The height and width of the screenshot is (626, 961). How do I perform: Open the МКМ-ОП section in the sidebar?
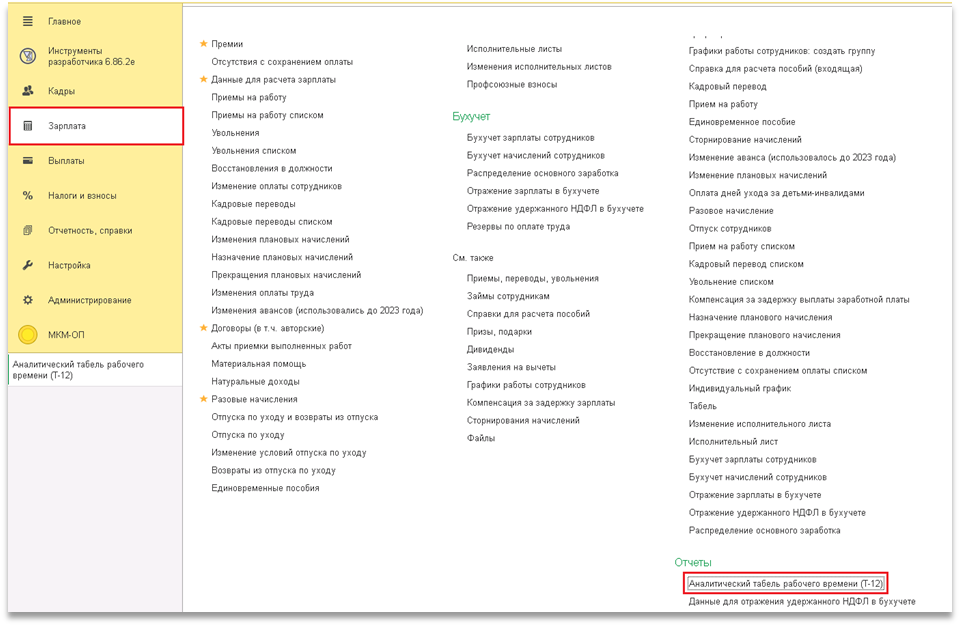66,335
